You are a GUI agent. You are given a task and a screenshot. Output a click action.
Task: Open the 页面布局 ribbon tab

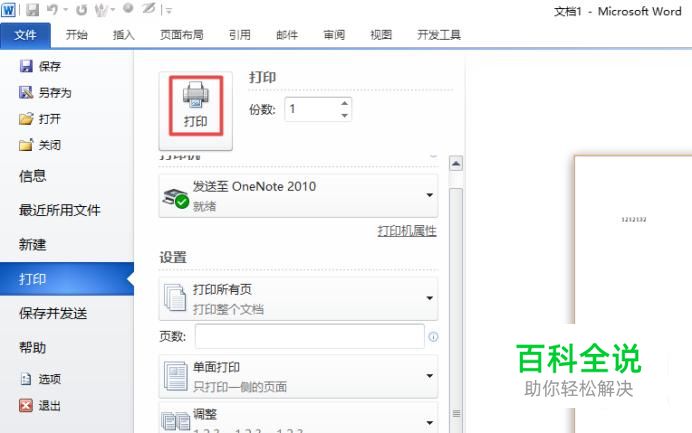182,35
